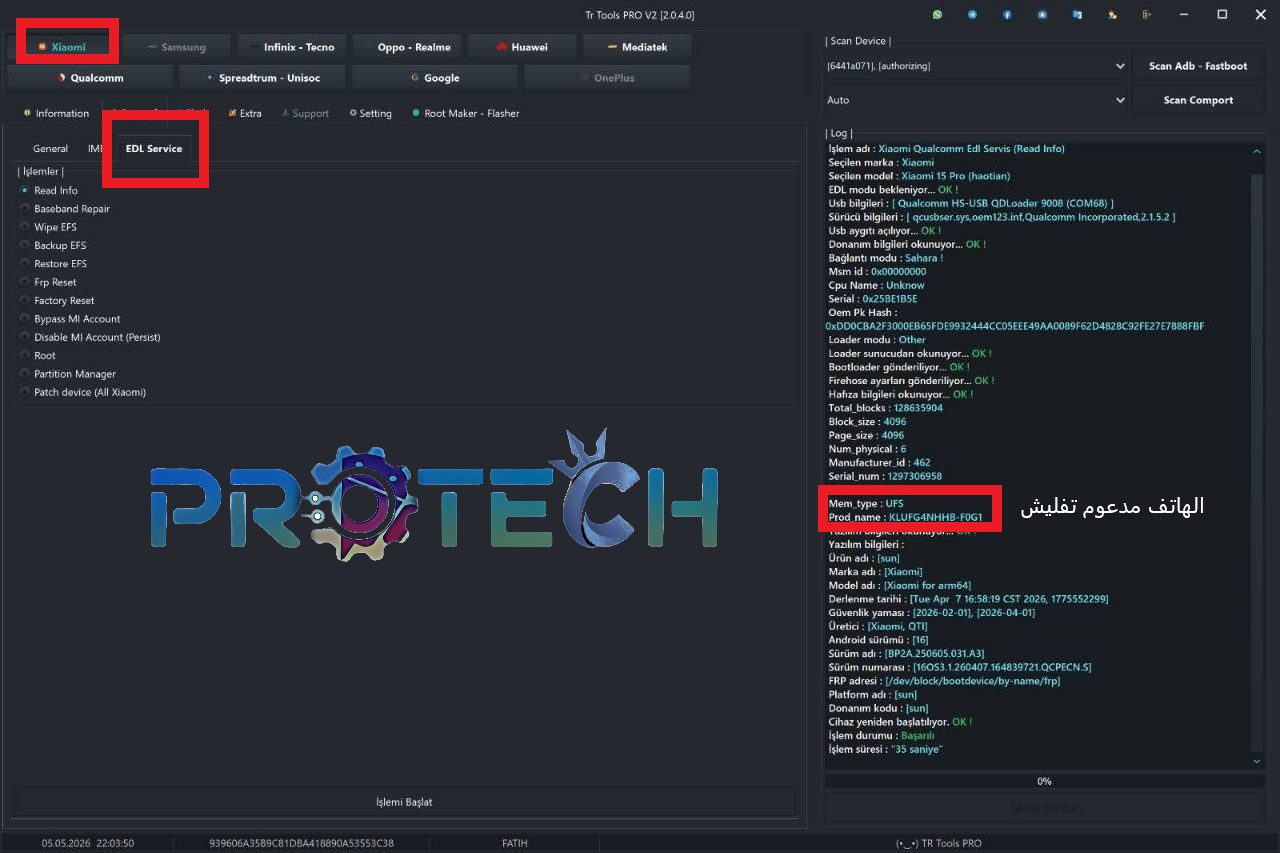The image size is (1280, 853).
Task: Open the Extra tab
Action: (x=245, y=113)
